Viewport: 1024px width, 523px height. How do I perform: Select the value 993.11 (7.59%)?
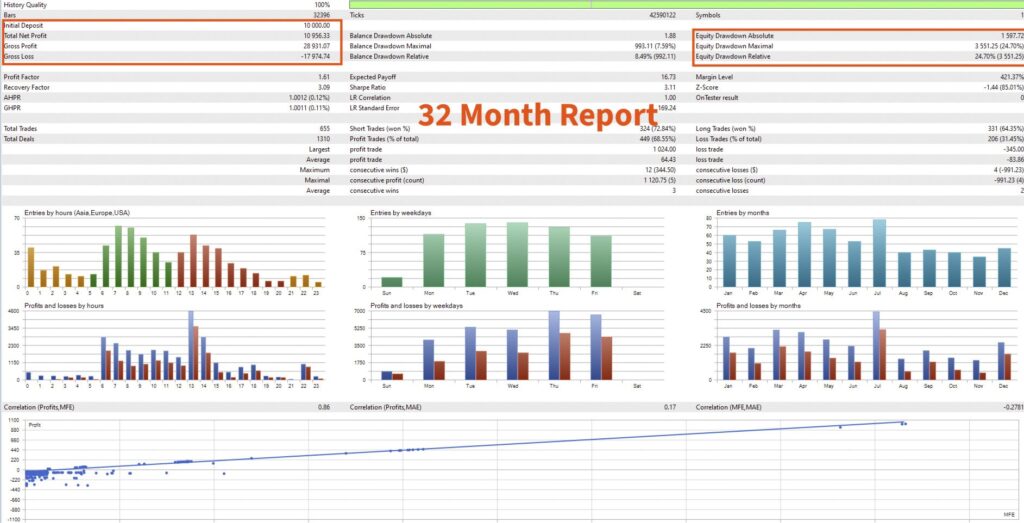click(x=655, y=46)
